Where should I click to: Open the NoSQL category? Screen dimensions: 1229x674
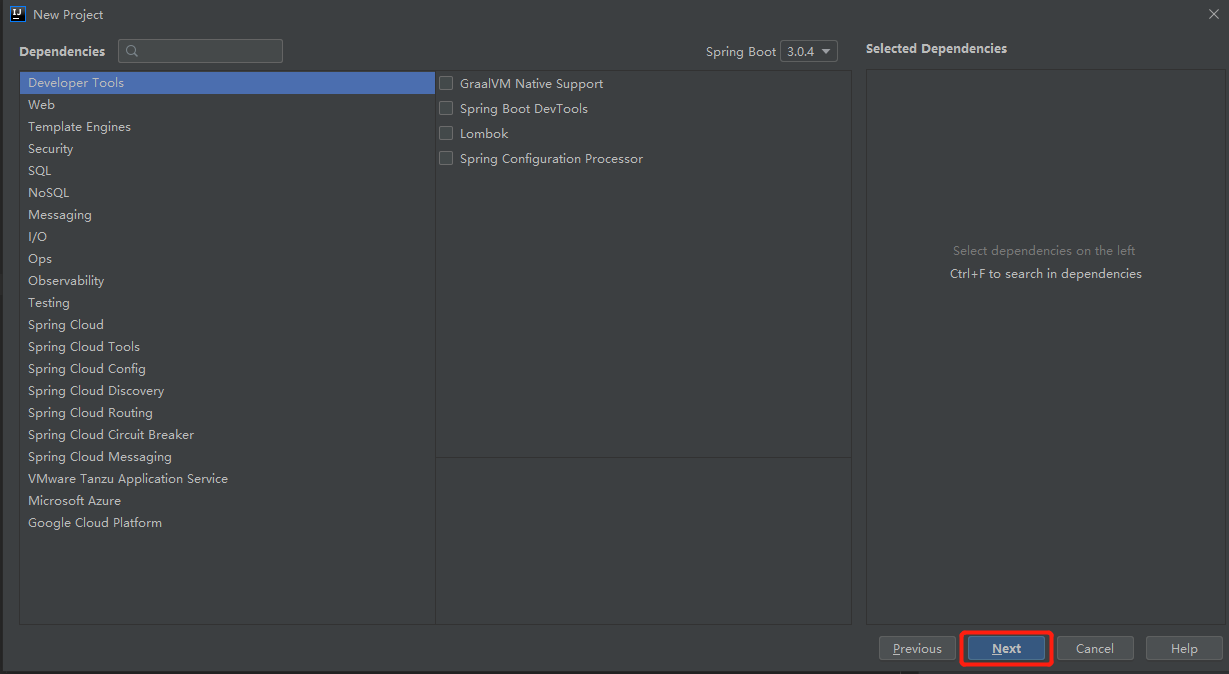tap(49, 193)
